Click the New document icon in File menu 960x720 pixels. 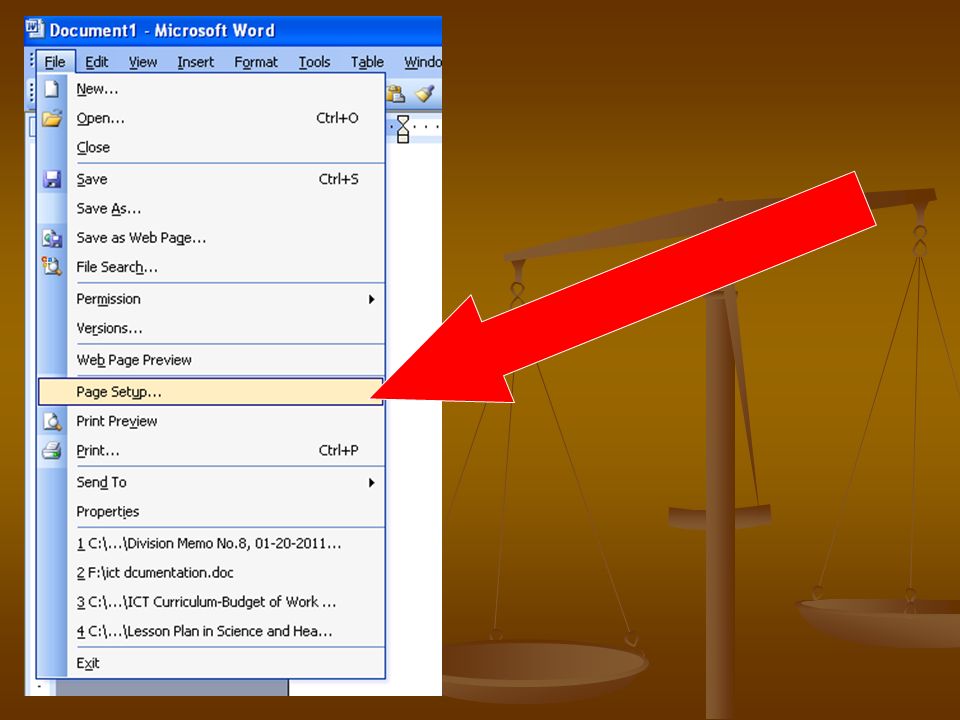(x=52, y=89)
